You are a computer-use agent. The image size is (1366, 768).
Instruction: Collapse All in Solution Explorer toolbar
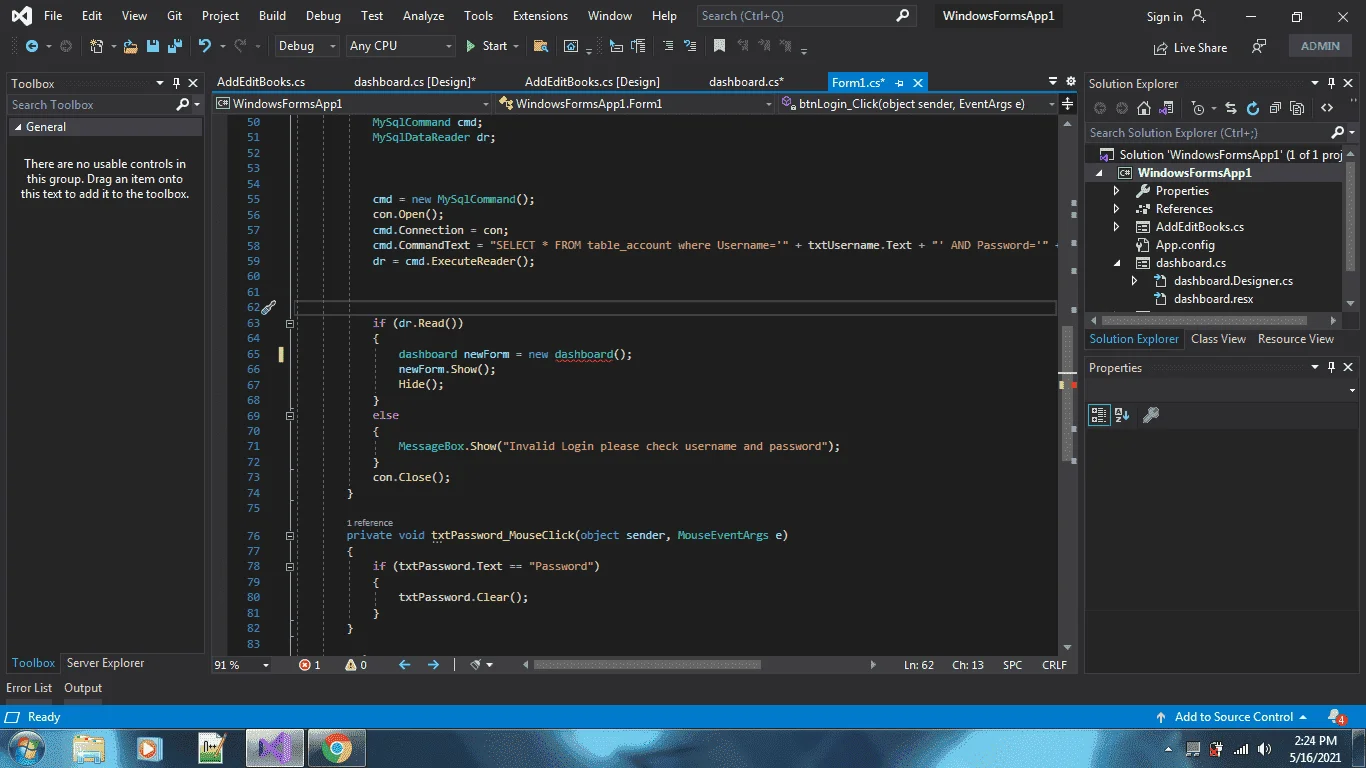(1275, 108)
